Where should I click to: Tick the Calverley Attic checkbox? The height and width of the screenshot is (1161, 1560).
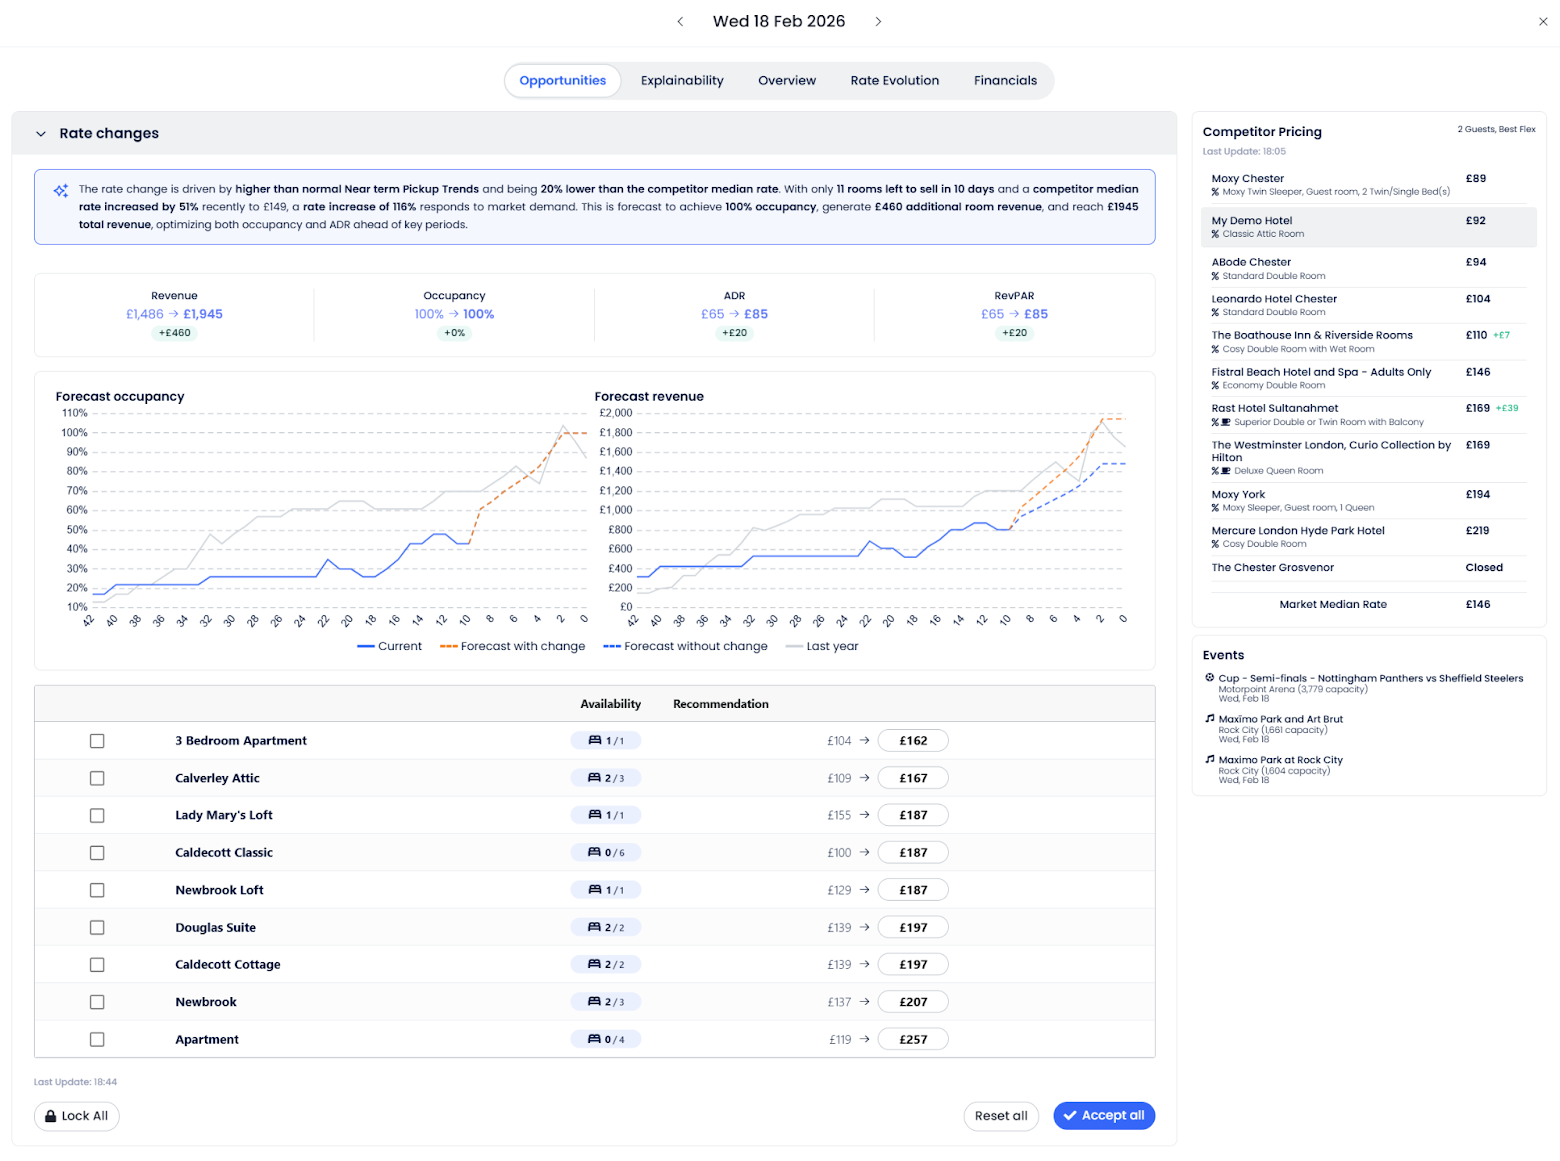click(x=97, y=778)
